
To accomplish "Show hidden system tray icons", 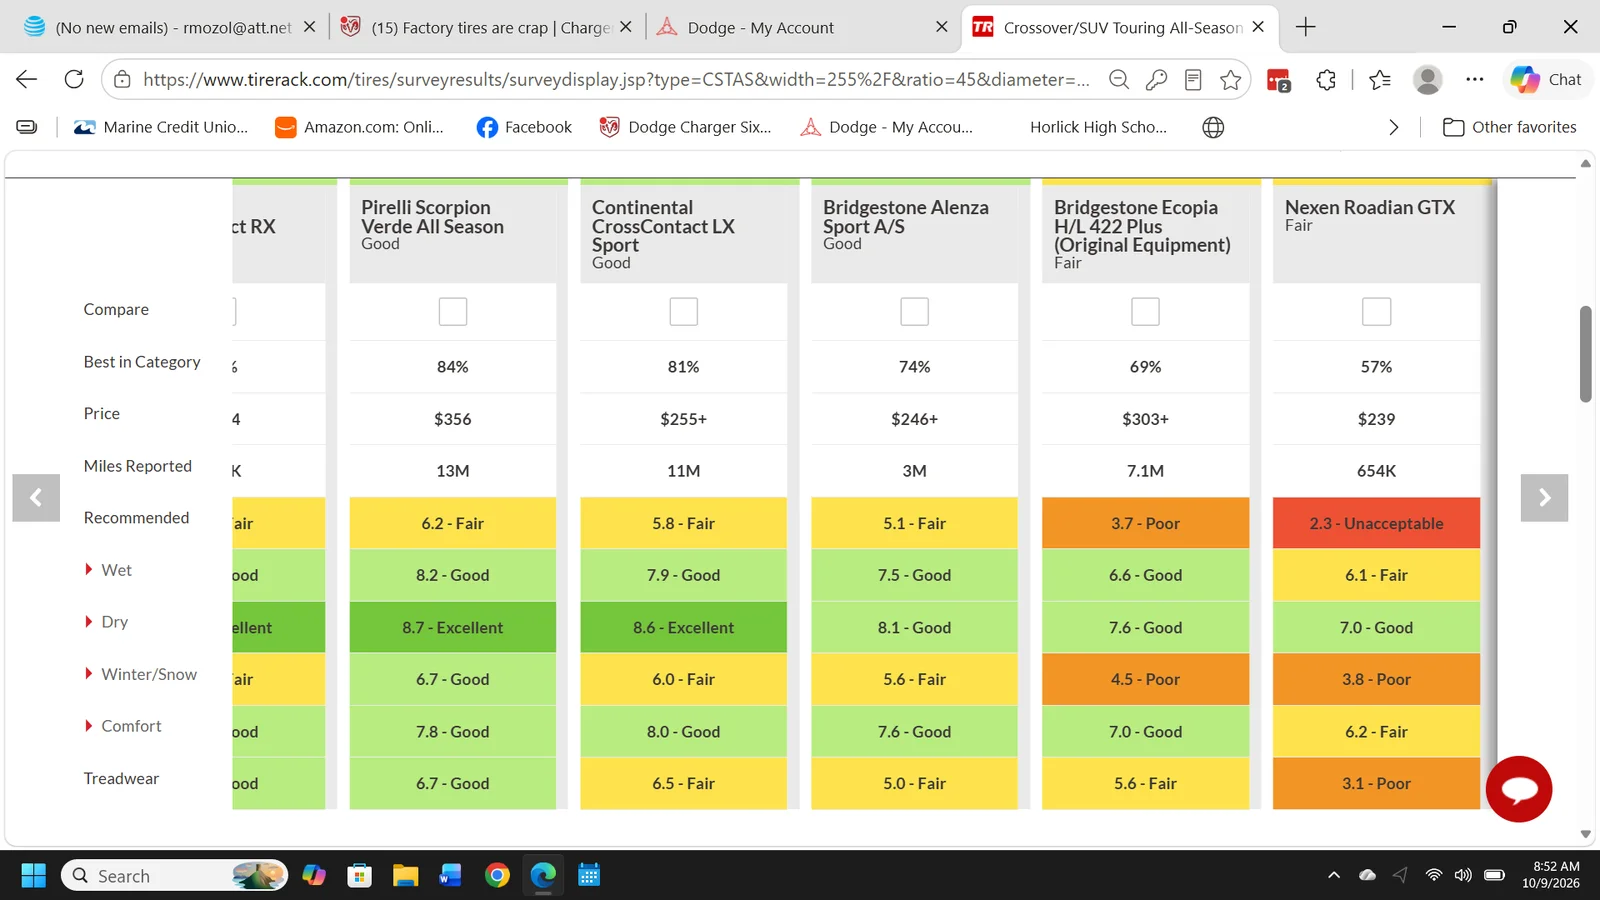I will [1334, 876].
